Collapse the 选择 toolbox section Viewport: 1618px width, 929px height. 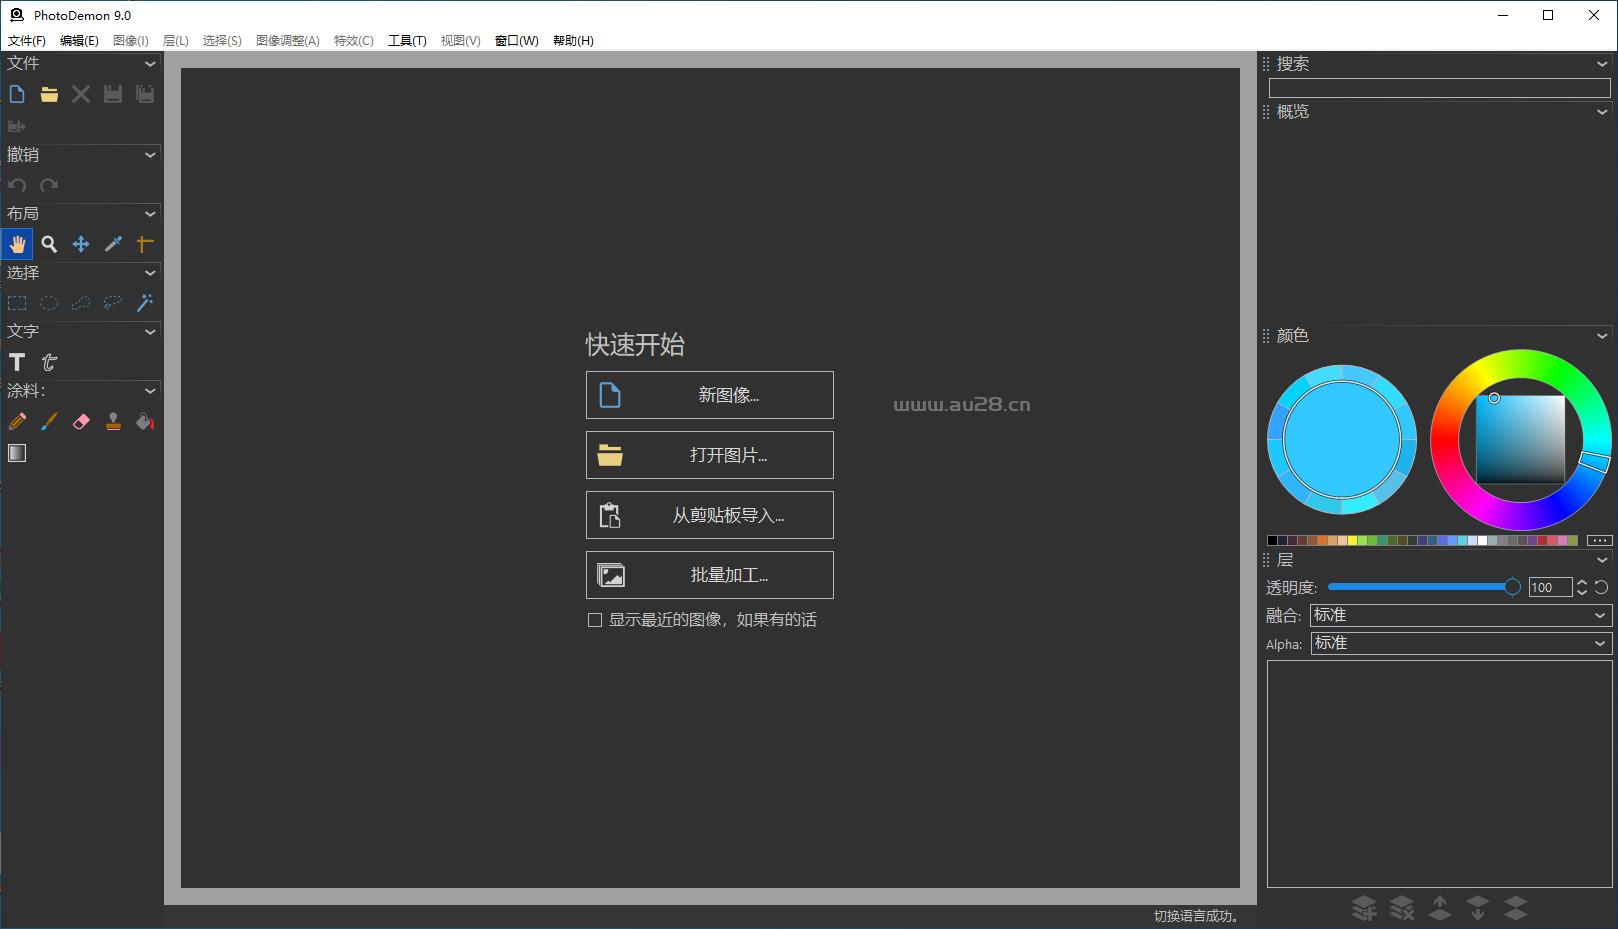[x=150, y=273]
